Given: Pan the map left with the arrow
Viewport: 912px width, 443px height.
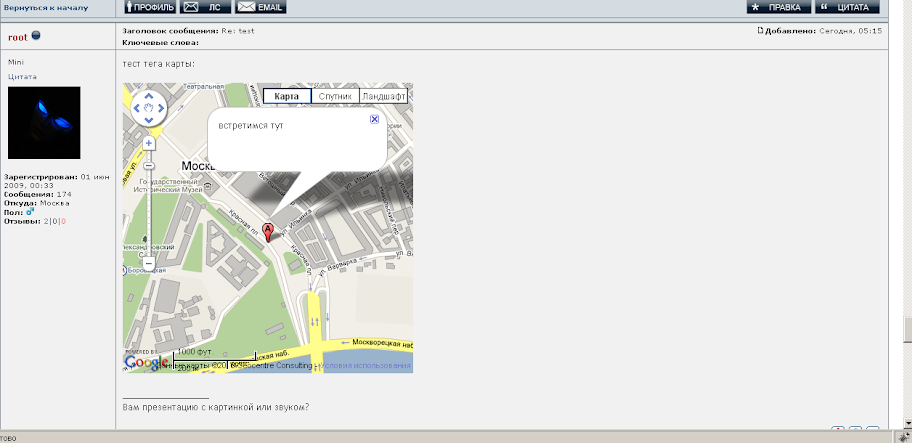Looking at the screenshot, I should (x=137, y=108).
